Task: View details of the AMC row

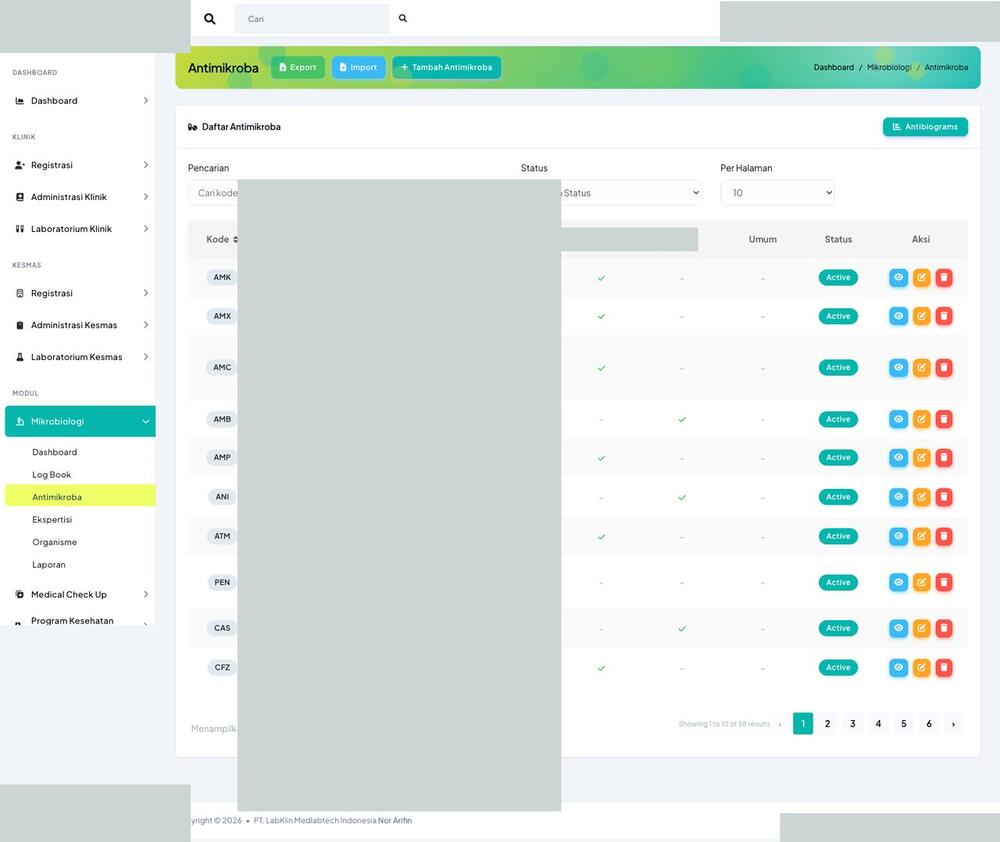Action: point(898,367)
